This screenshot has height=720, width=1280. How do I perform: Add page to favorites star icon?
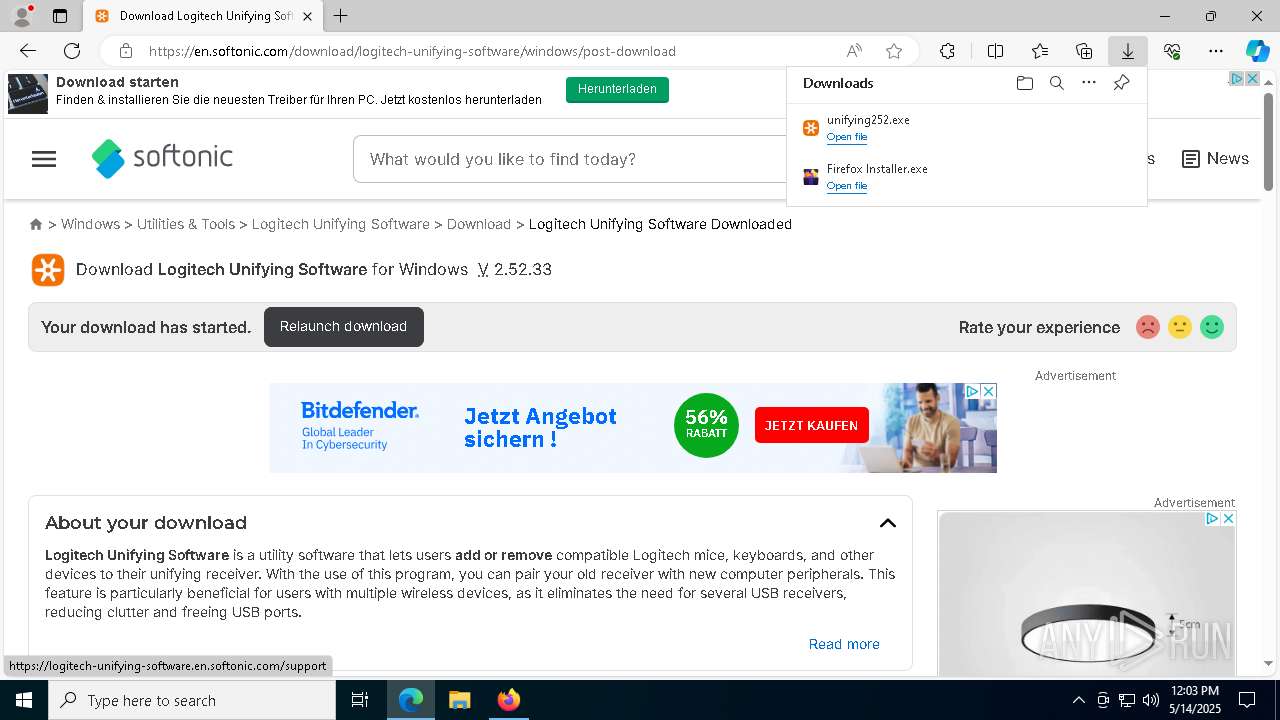tap(894, 51)
